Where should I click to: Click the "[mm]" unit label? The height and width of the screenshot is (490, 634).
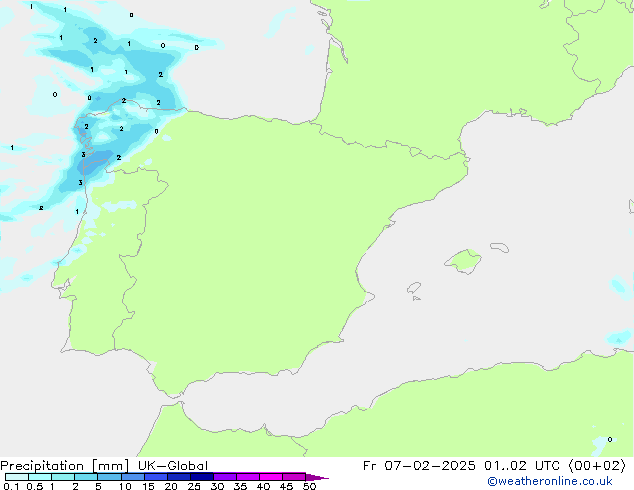coord(111,466)
